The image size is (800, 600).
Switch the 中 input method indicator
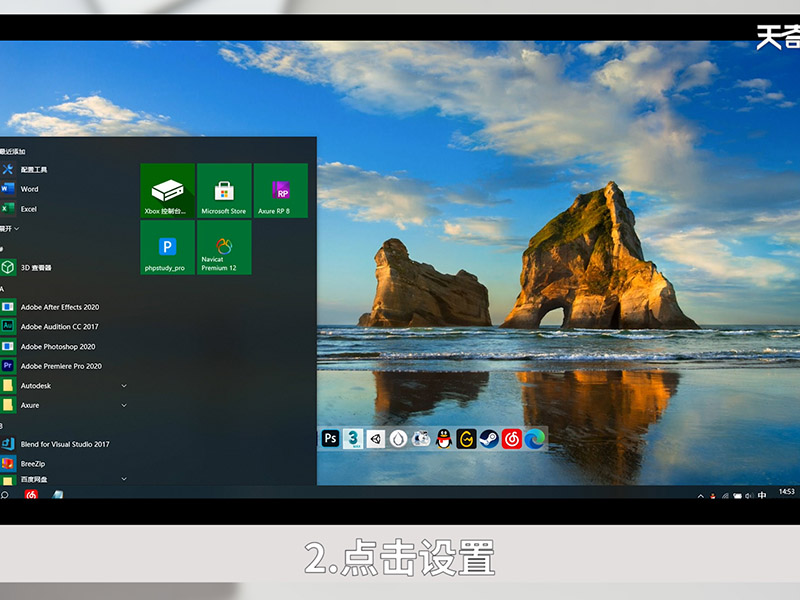point(762,495)
